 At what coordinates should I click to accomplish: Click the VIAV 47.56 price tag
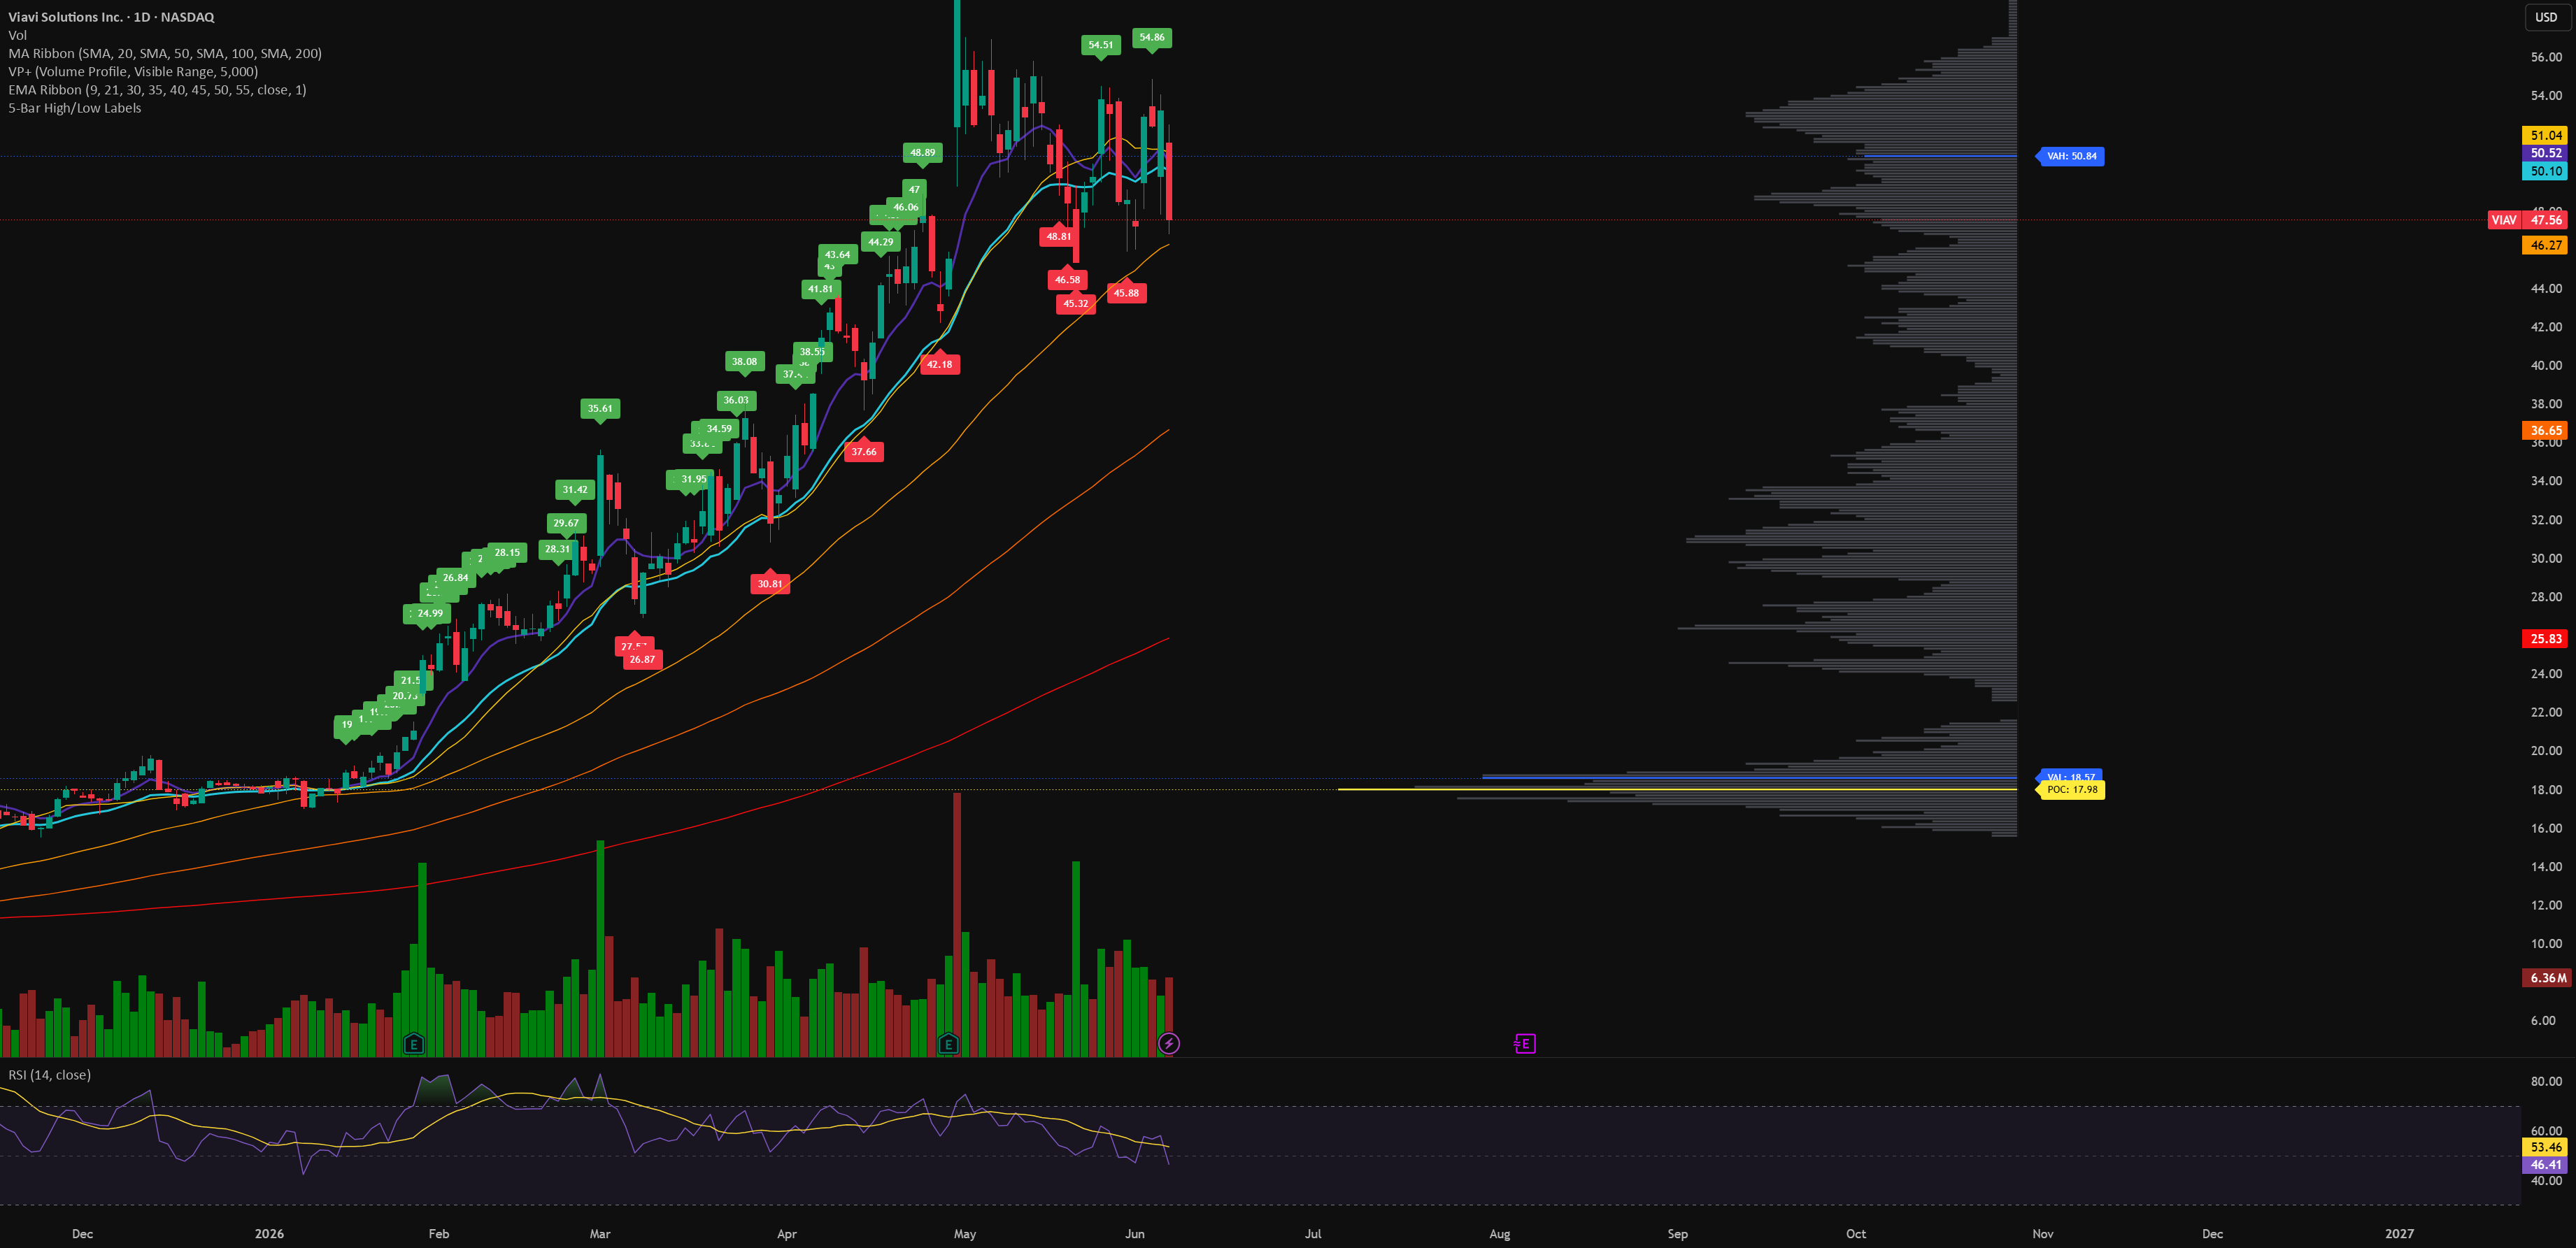(2527, 220)
